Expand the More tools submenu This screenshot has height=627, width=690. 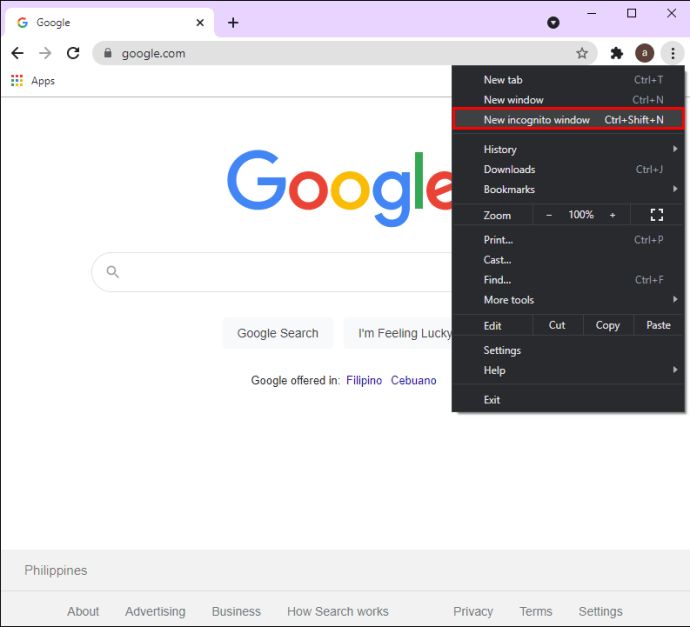(568, 300)
